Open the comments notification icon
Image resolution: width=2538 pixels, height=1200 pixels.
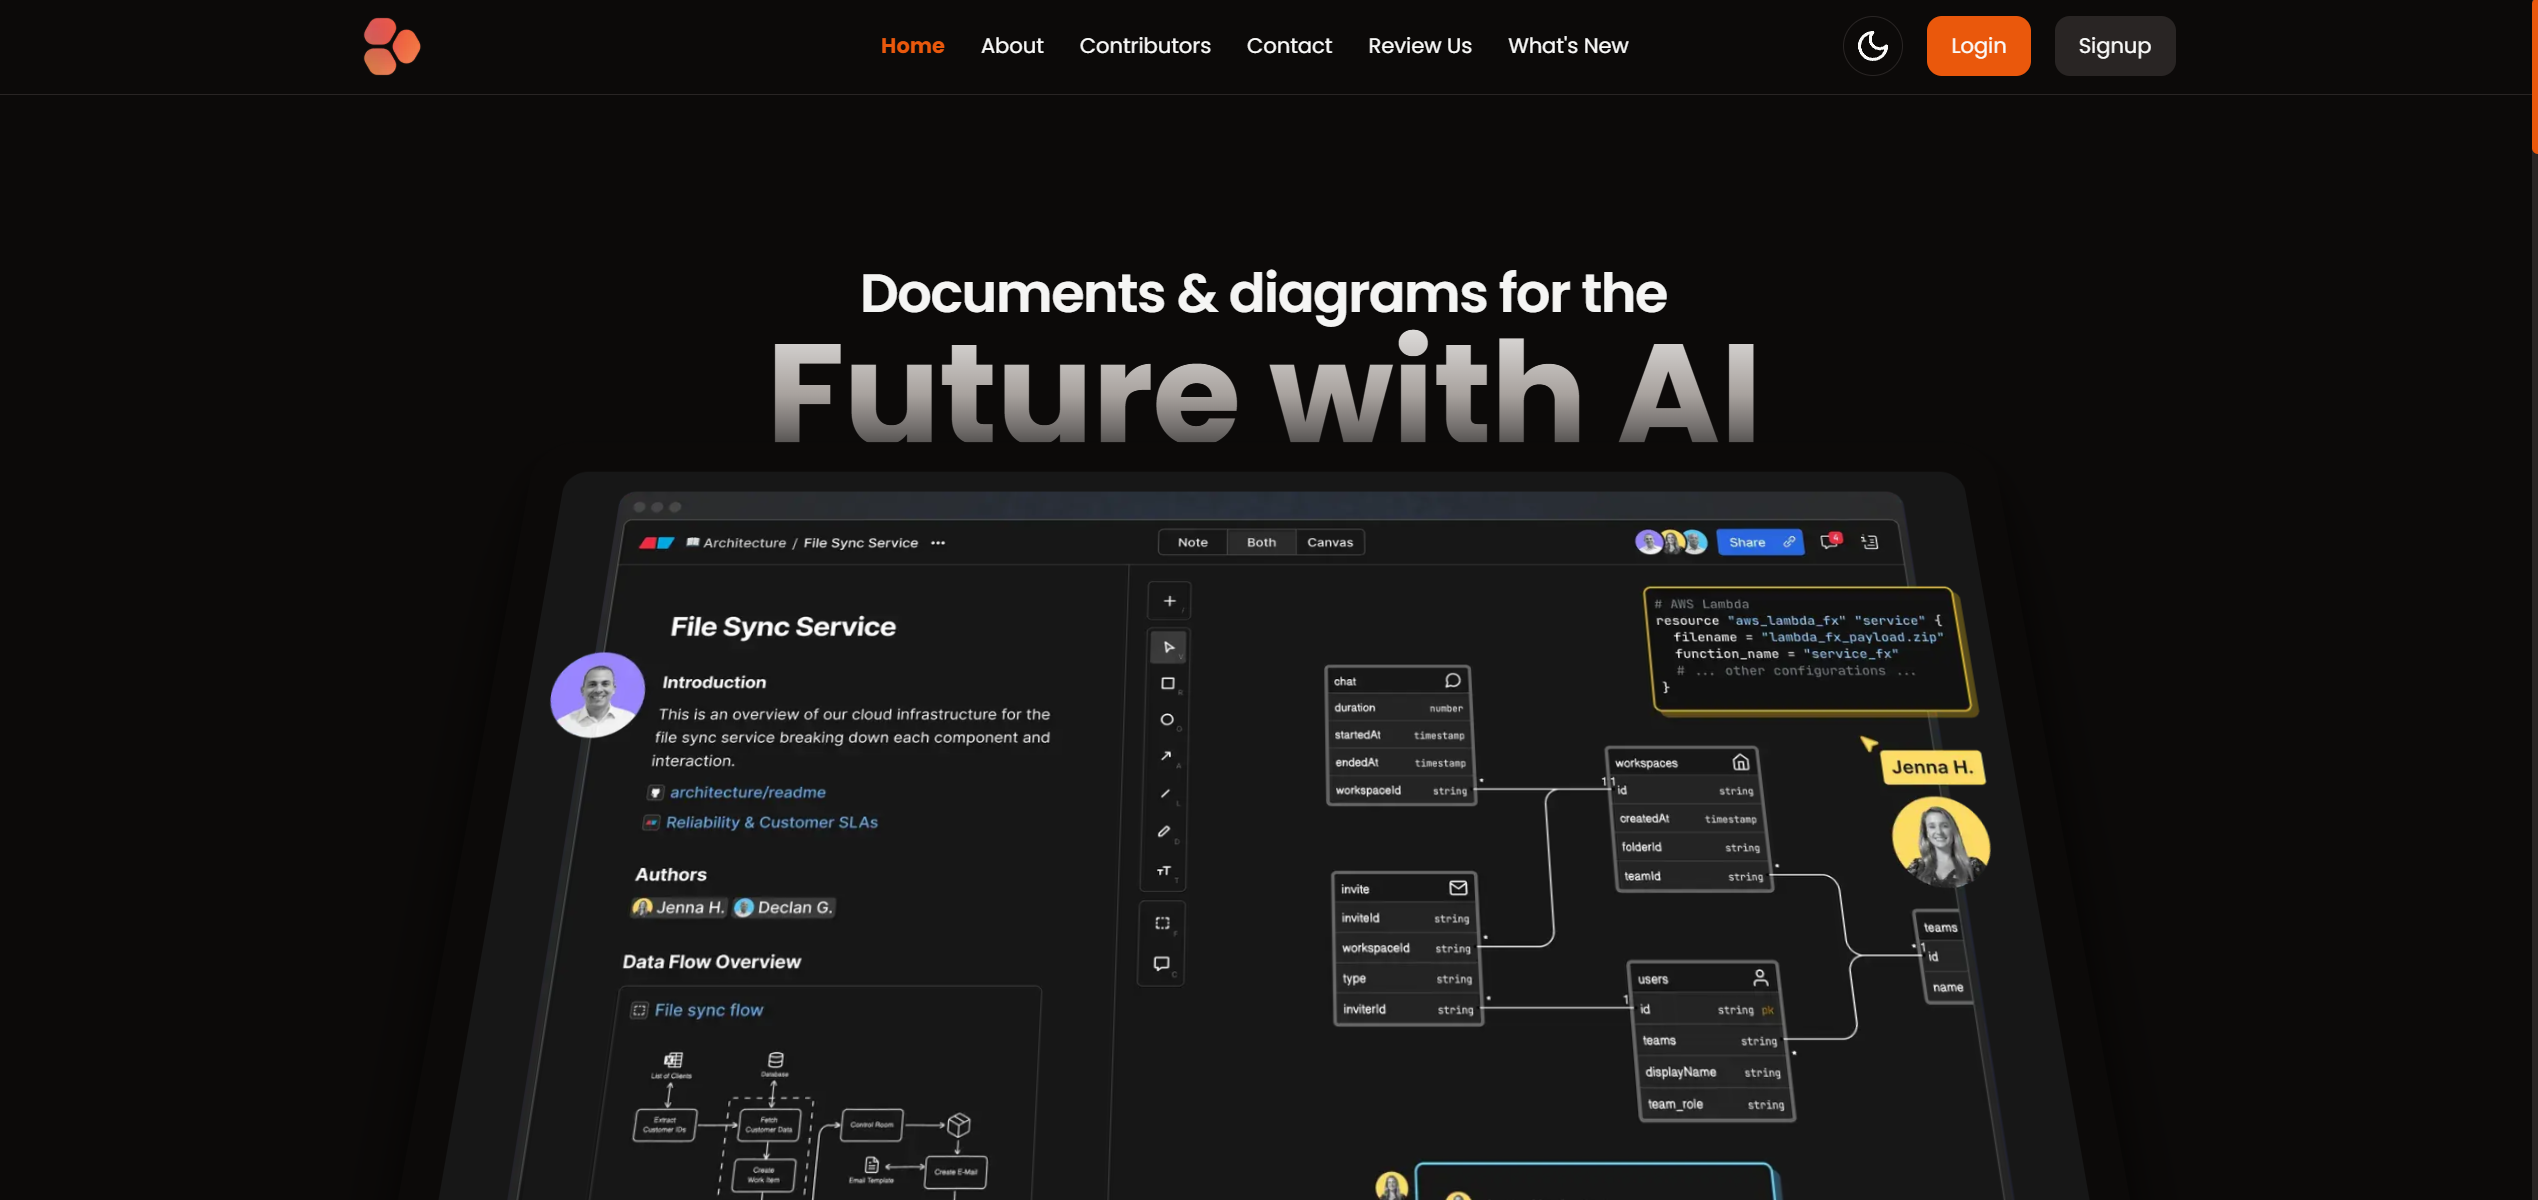pyautogui.click(x=1829, y=541)
